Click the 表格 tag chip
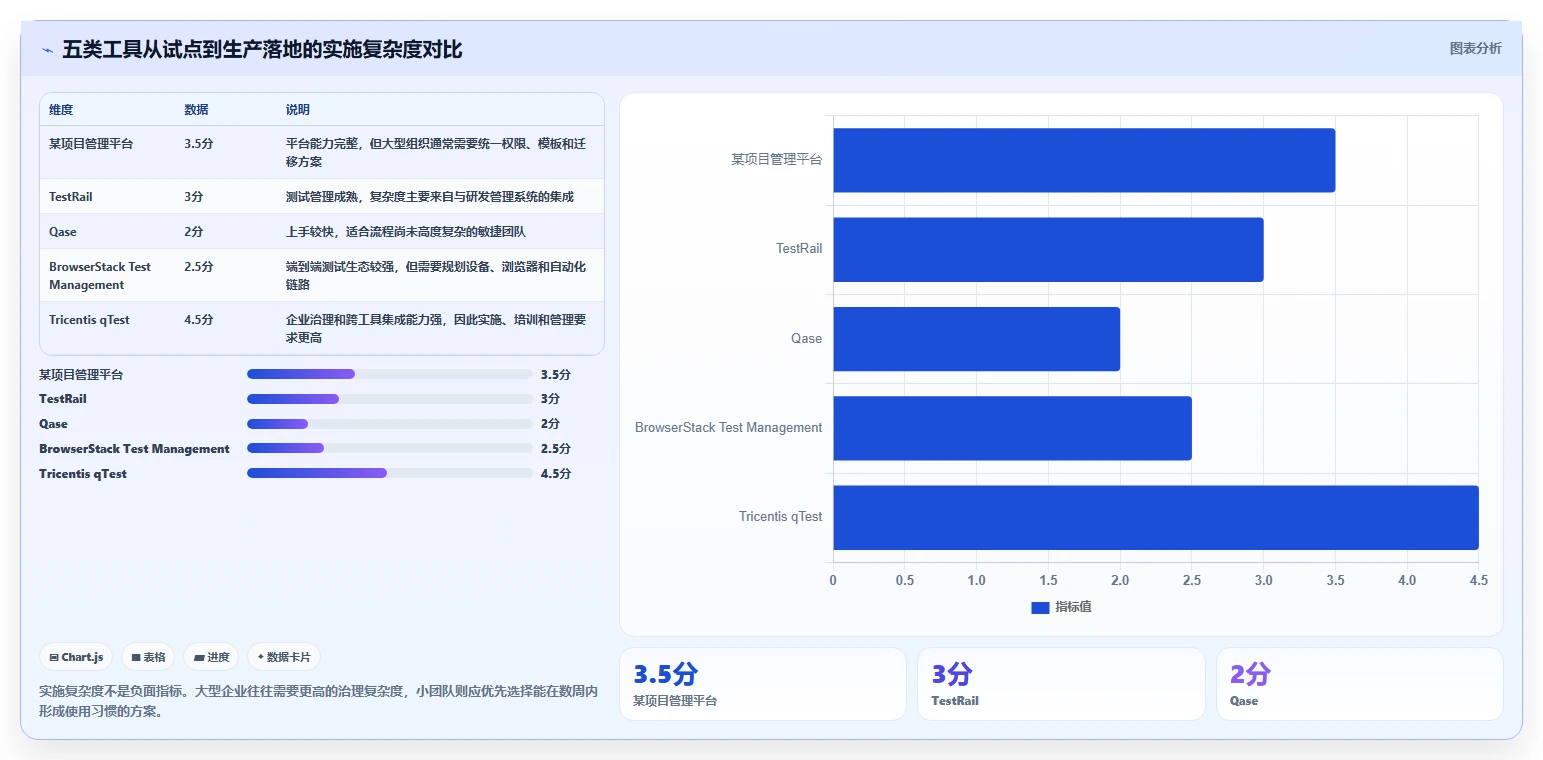 [x=148, y=657]
